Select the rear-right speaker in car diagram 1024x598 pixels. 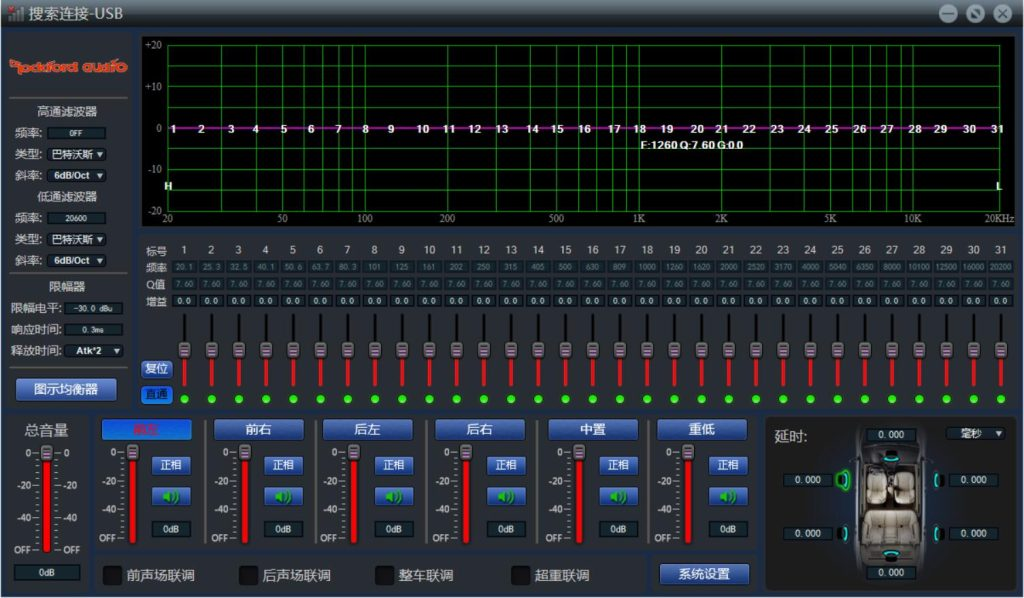[937, 533]
